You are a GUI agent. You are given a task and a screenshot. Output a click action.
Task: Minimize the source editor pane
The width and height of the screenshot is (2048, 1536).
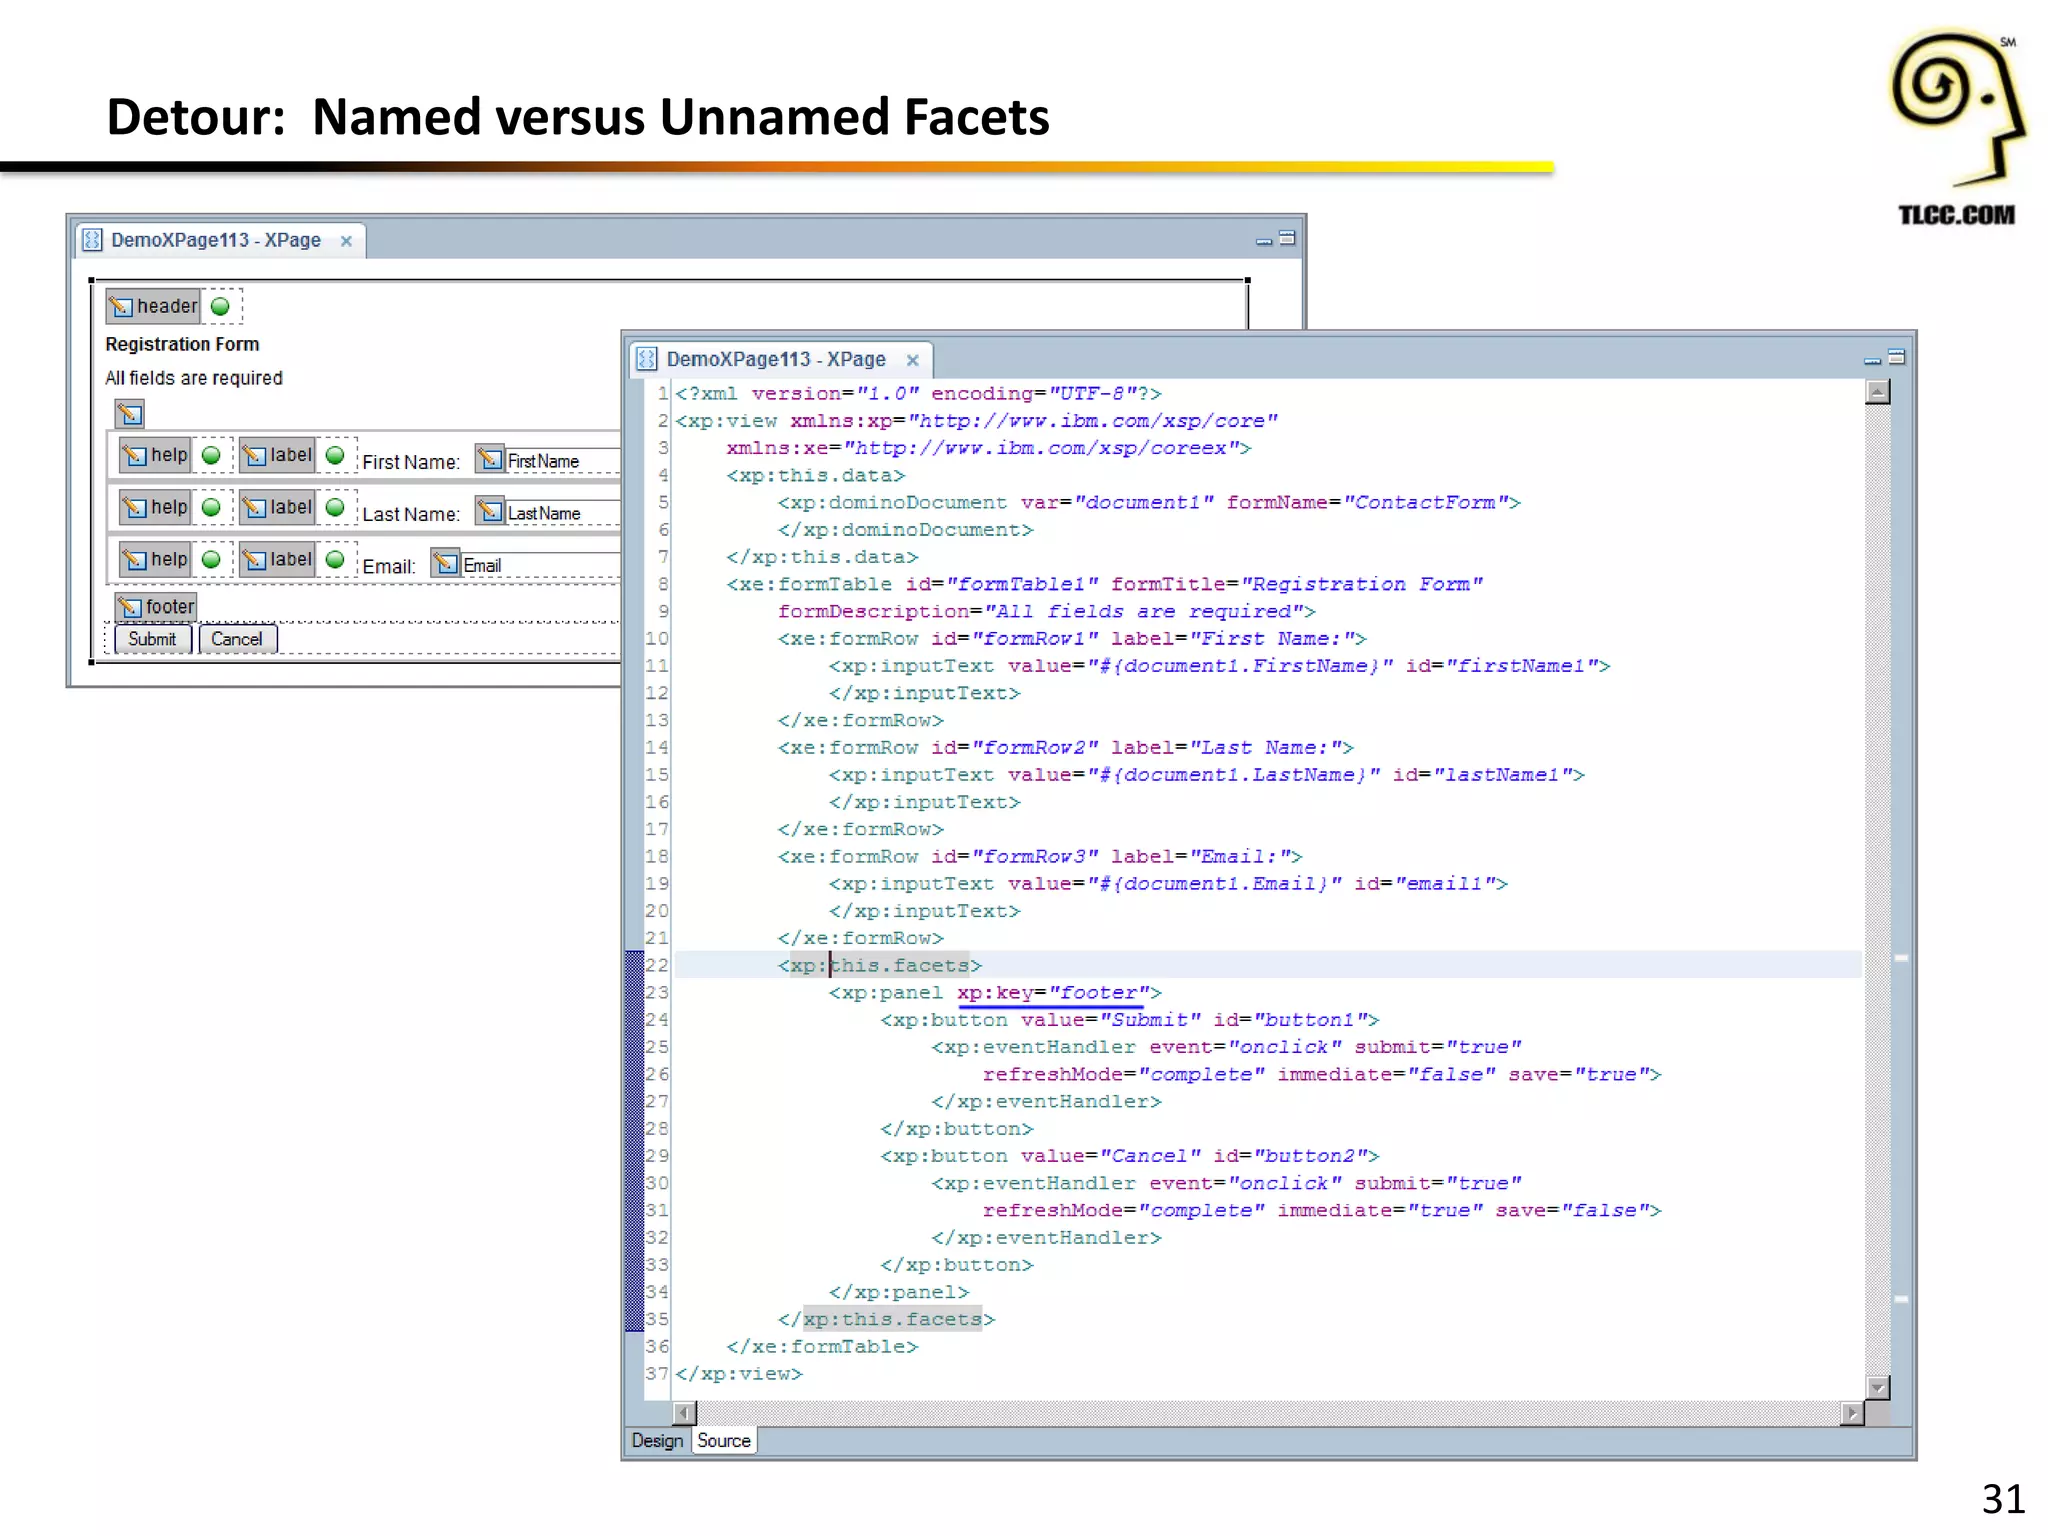(x=1873, y=360)
